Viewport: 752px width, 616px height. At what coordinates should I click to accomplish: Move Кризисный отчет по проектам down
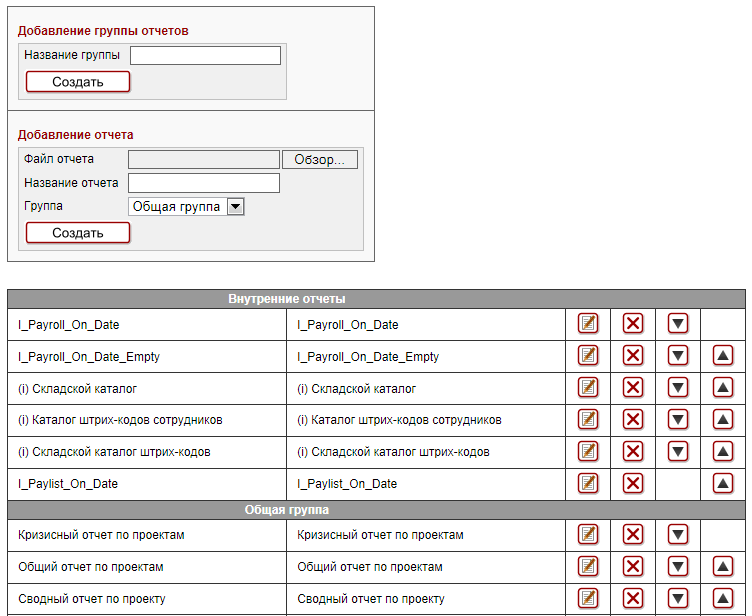pyautogui.click(x=678, y=535)
